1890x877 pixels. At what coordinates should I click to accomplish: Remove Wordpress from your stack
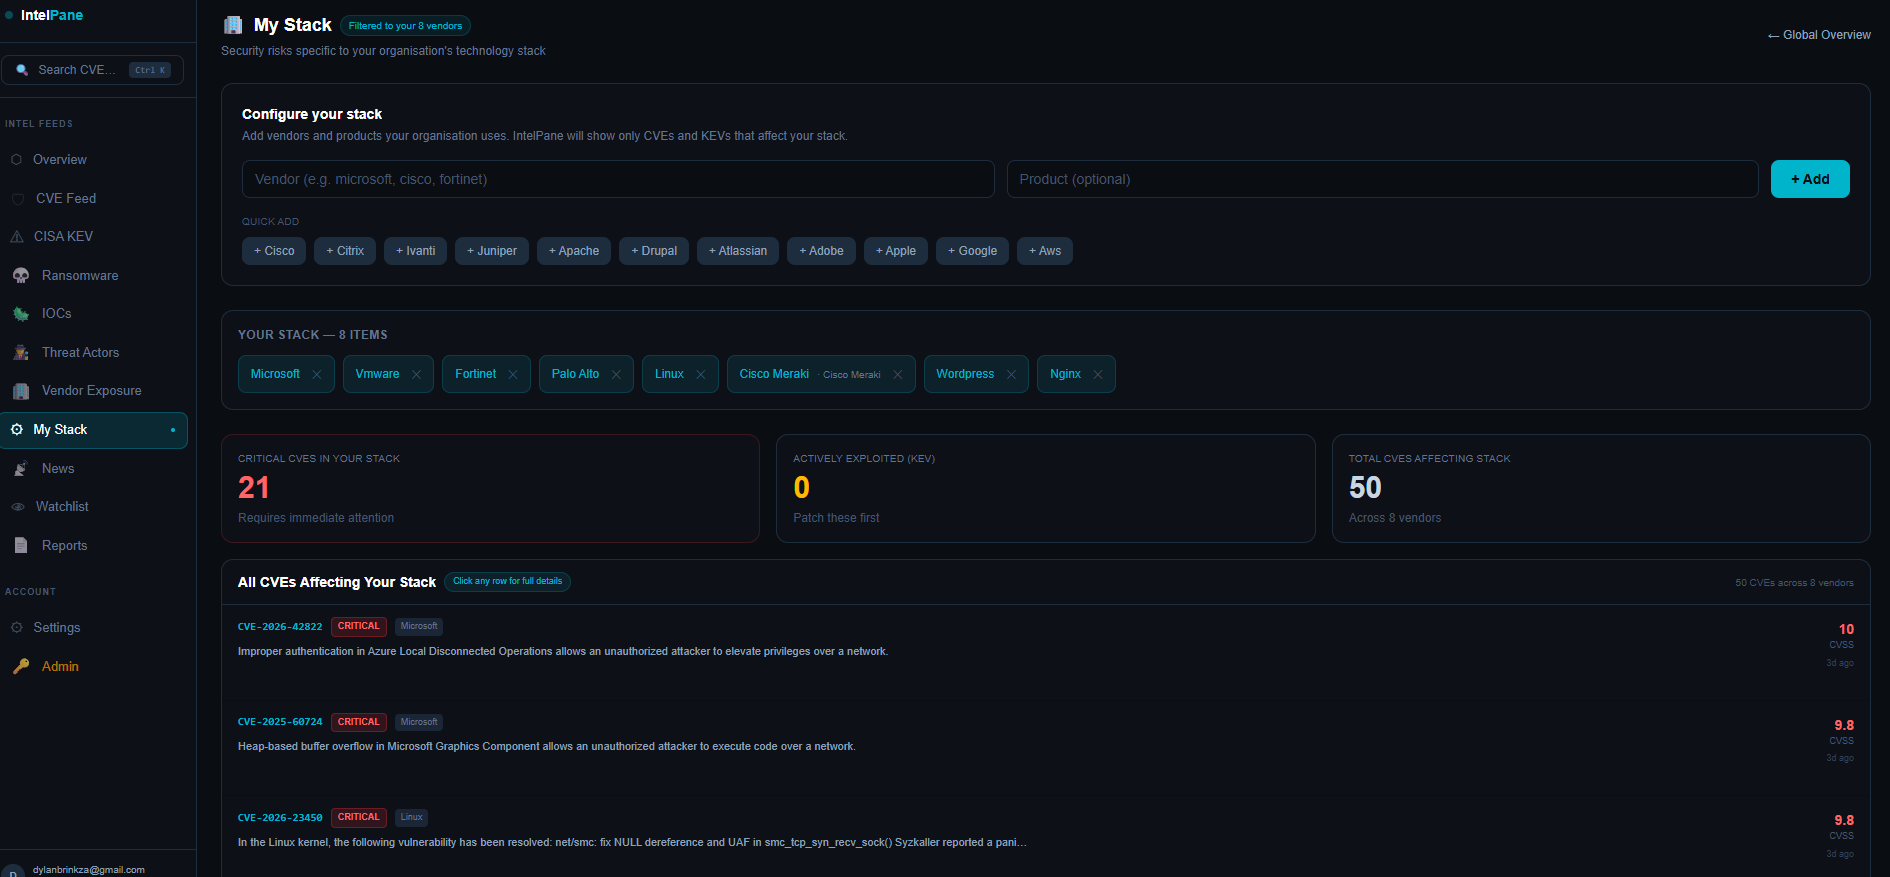coord(1011,375)
